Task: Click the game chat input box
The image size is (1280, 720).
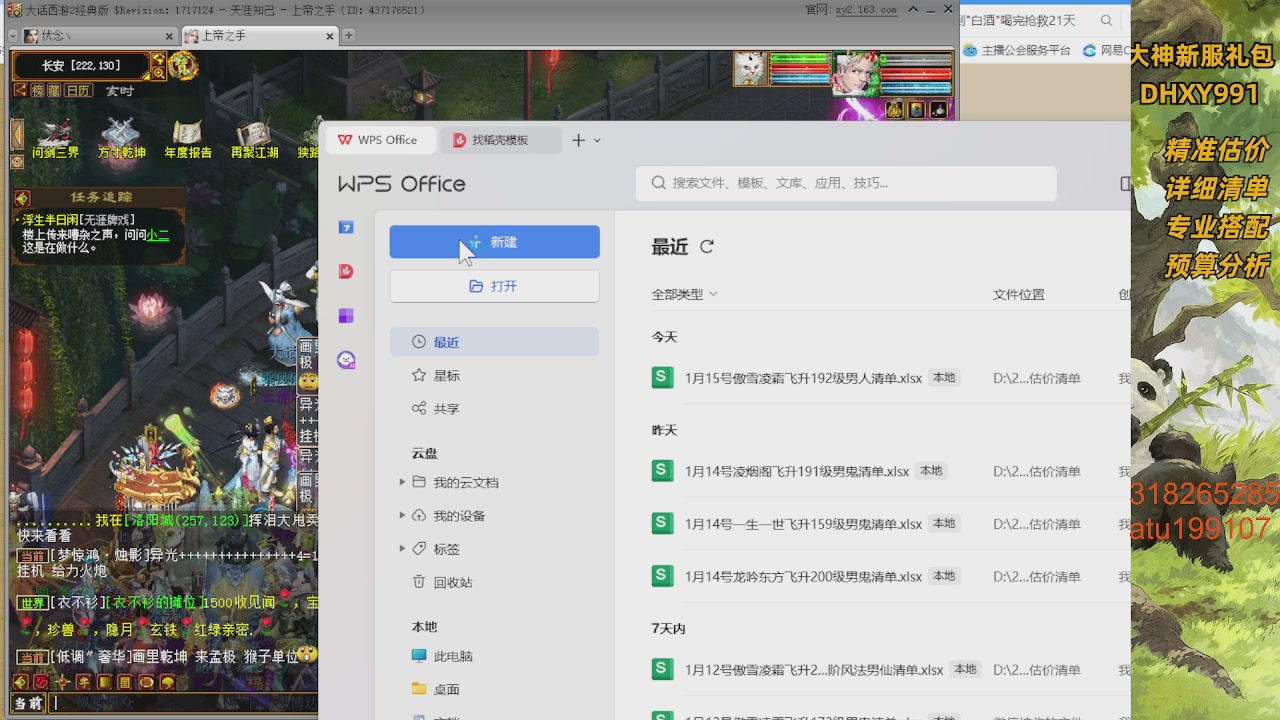Action: 185,703
